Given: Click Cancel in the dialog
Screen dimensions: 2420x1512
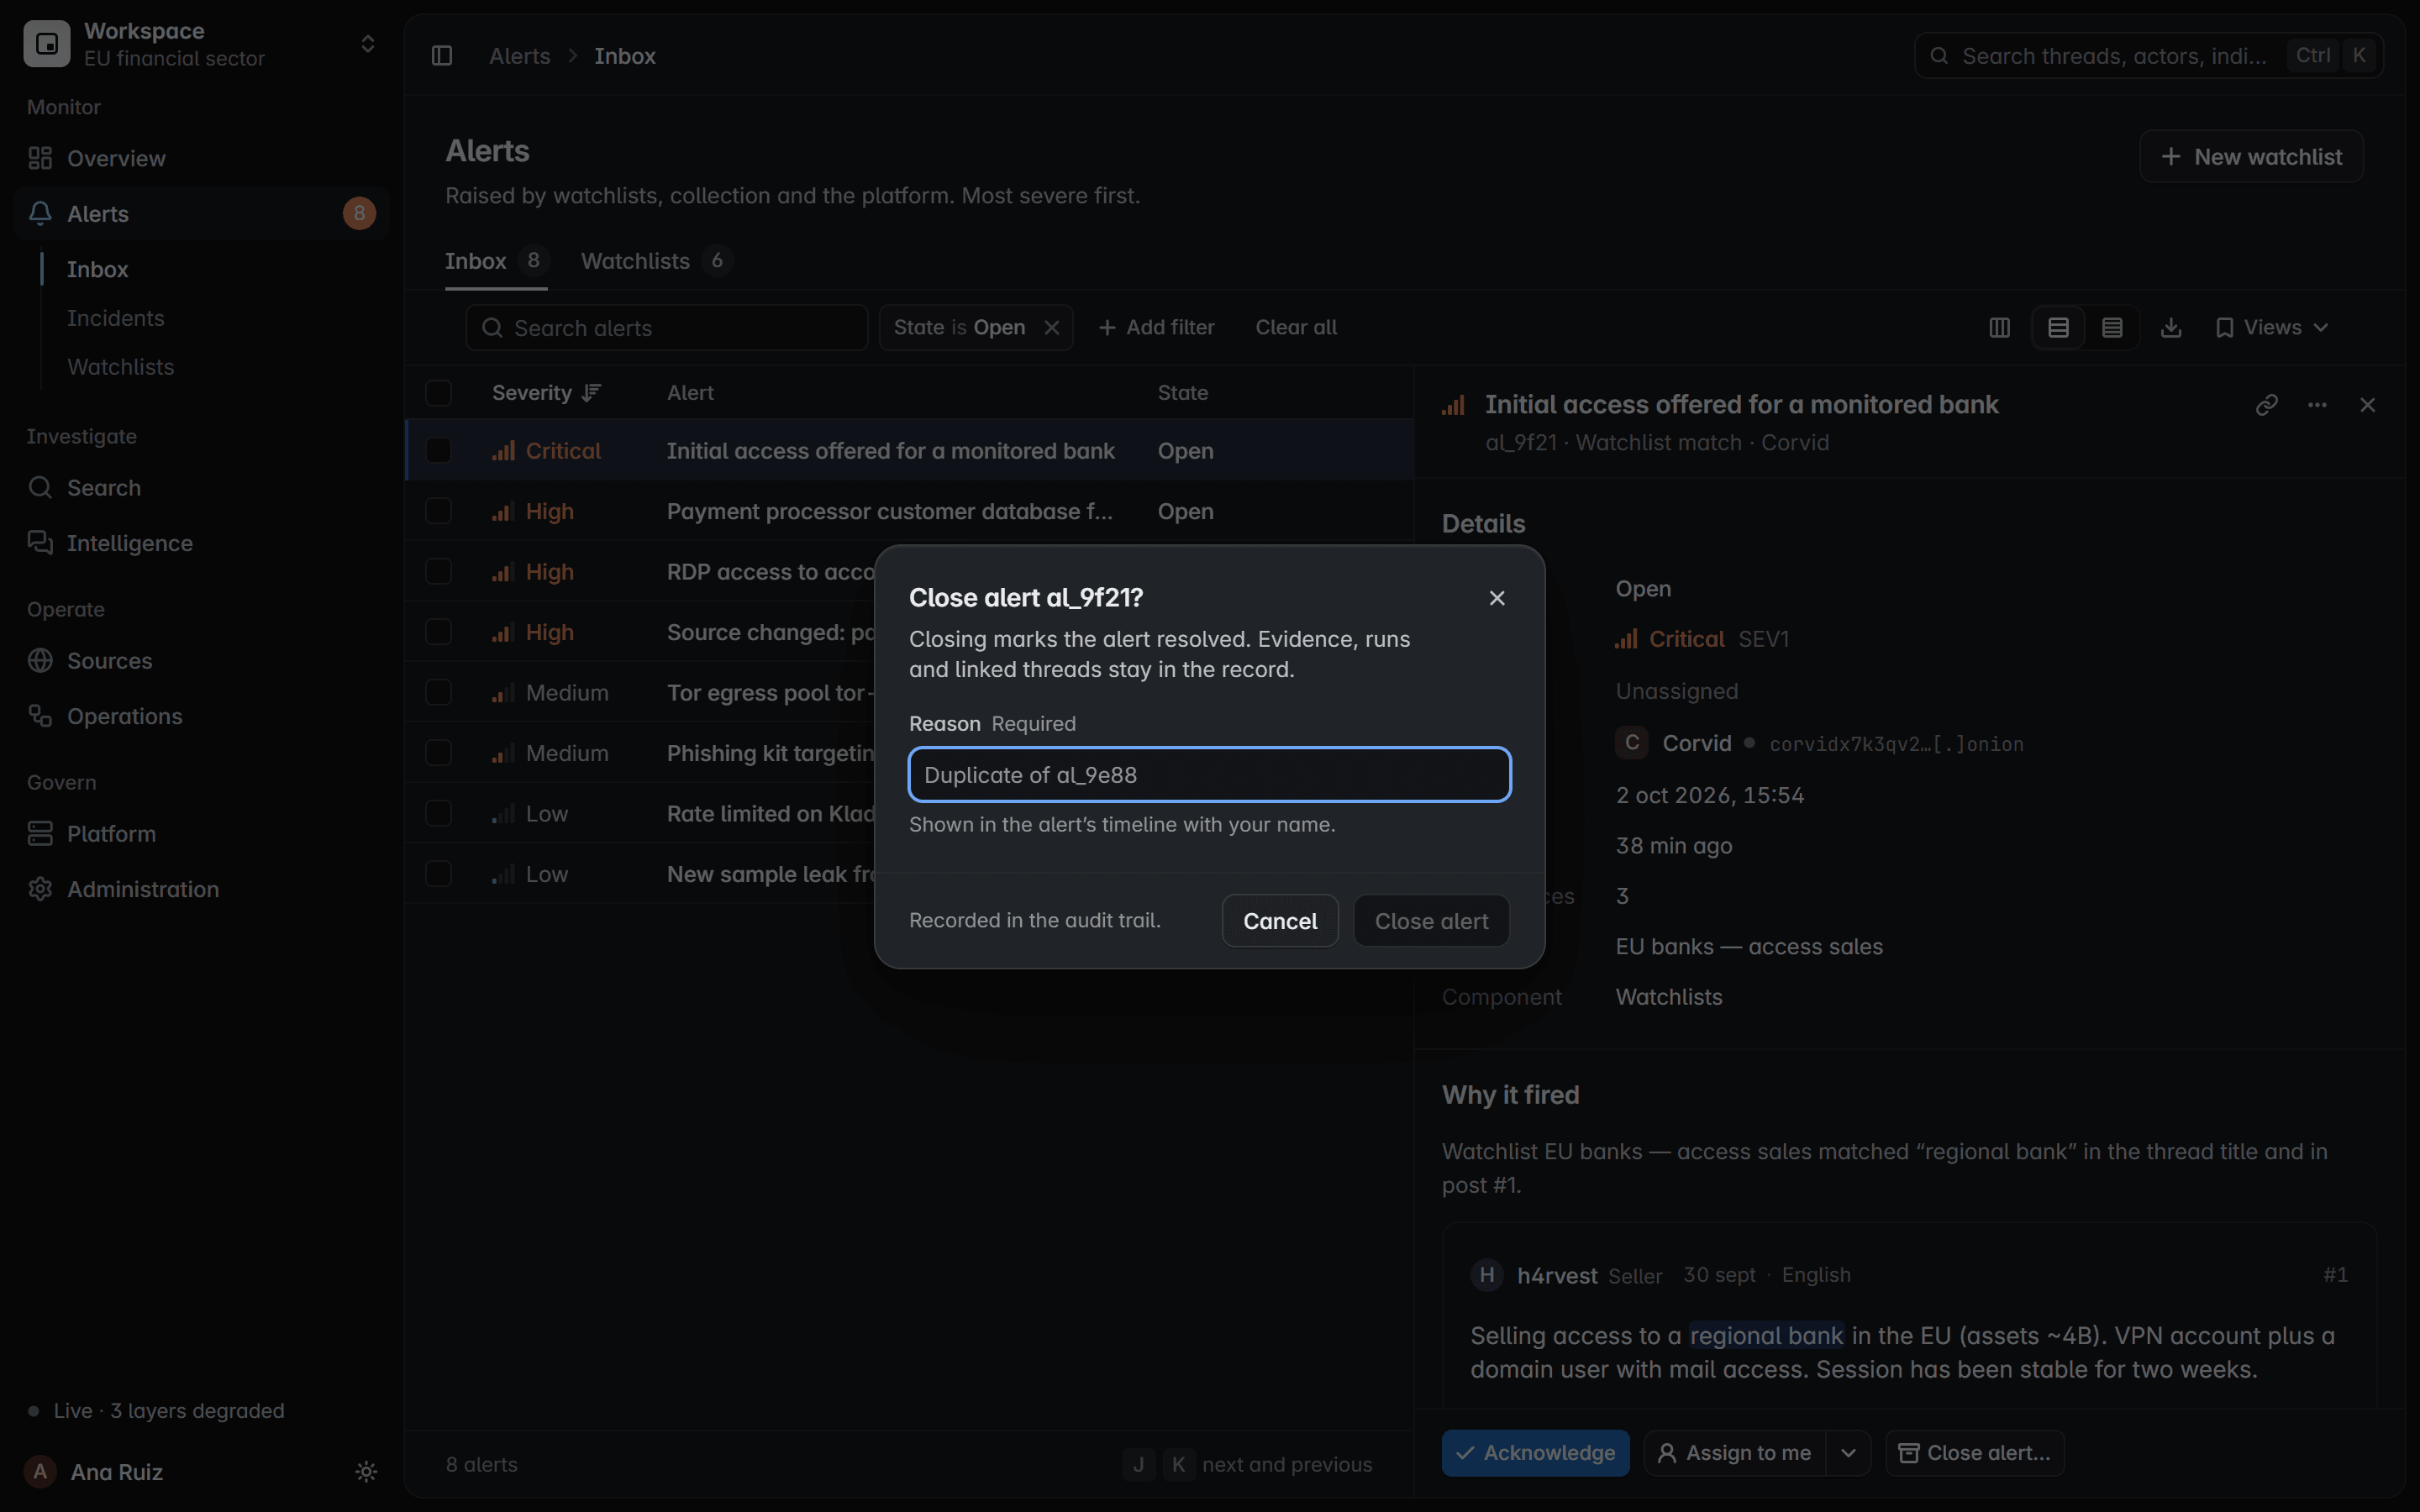Looking at the screenshot, I should [x=1280, y=921].
